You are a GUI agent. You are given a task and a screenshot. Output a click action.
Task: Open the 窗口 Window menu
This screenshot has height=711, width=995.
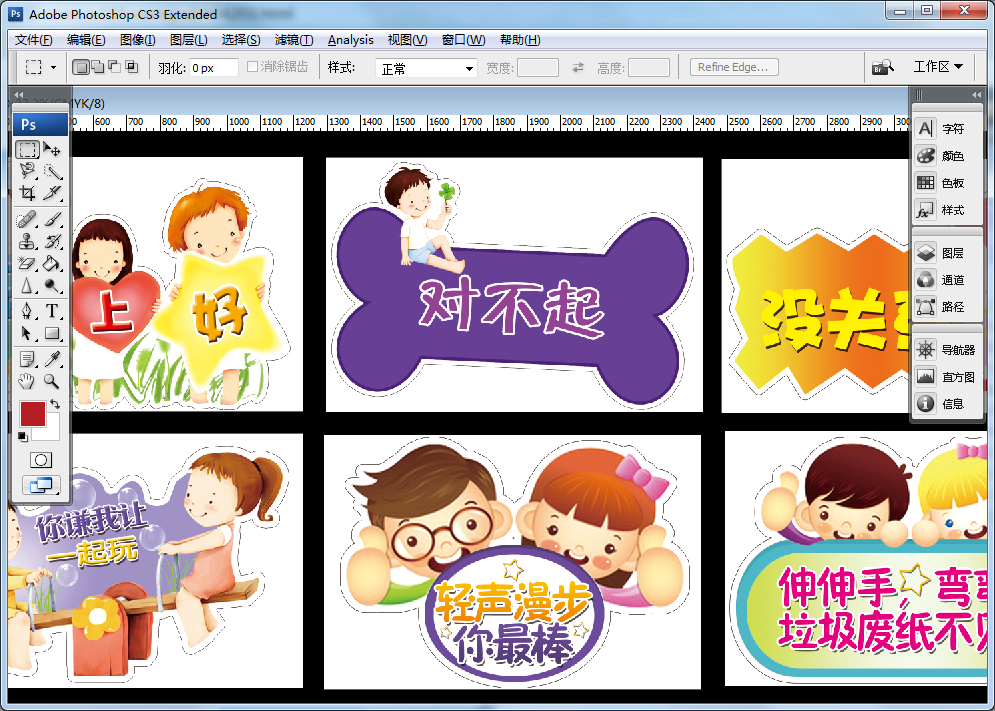pos(463,40)
